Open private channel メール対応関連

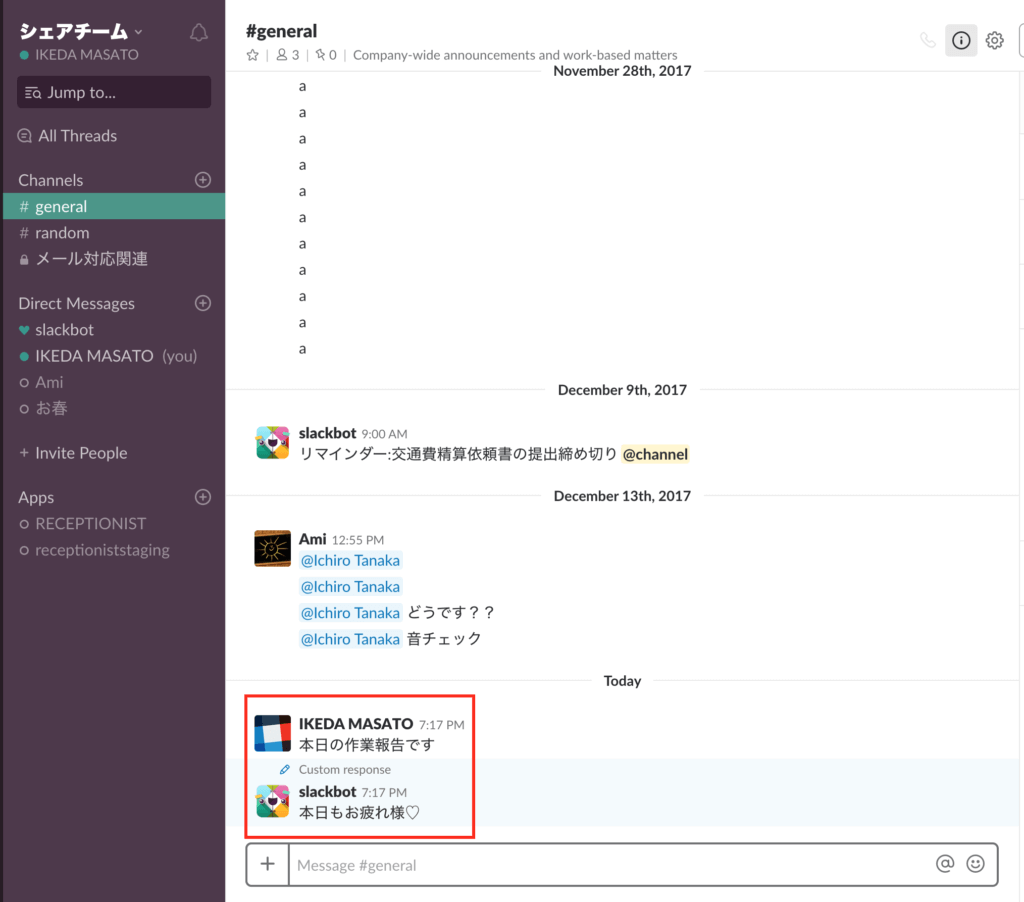(90, 259)
